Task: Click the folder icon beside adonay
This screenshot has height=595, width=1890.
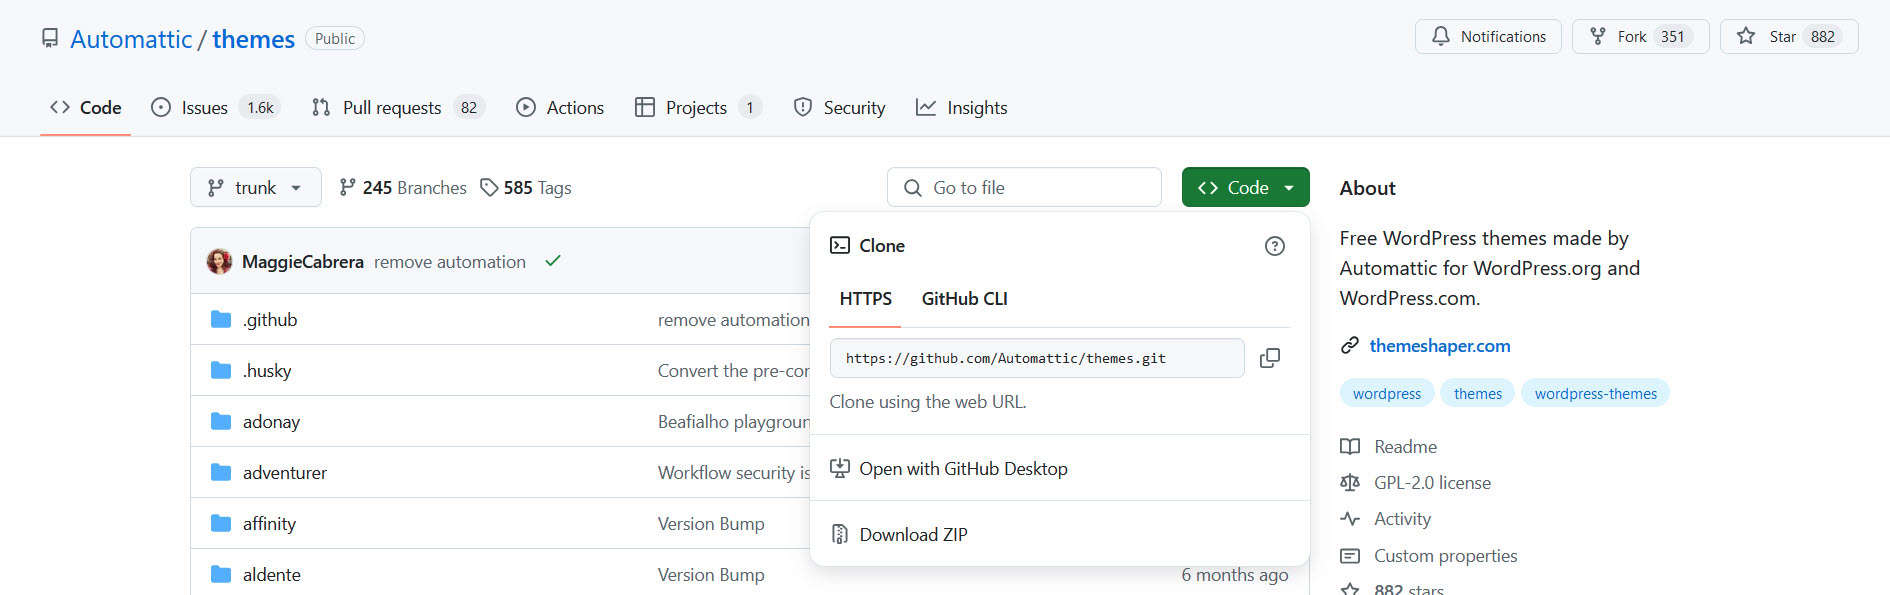Action: [221, 421]
